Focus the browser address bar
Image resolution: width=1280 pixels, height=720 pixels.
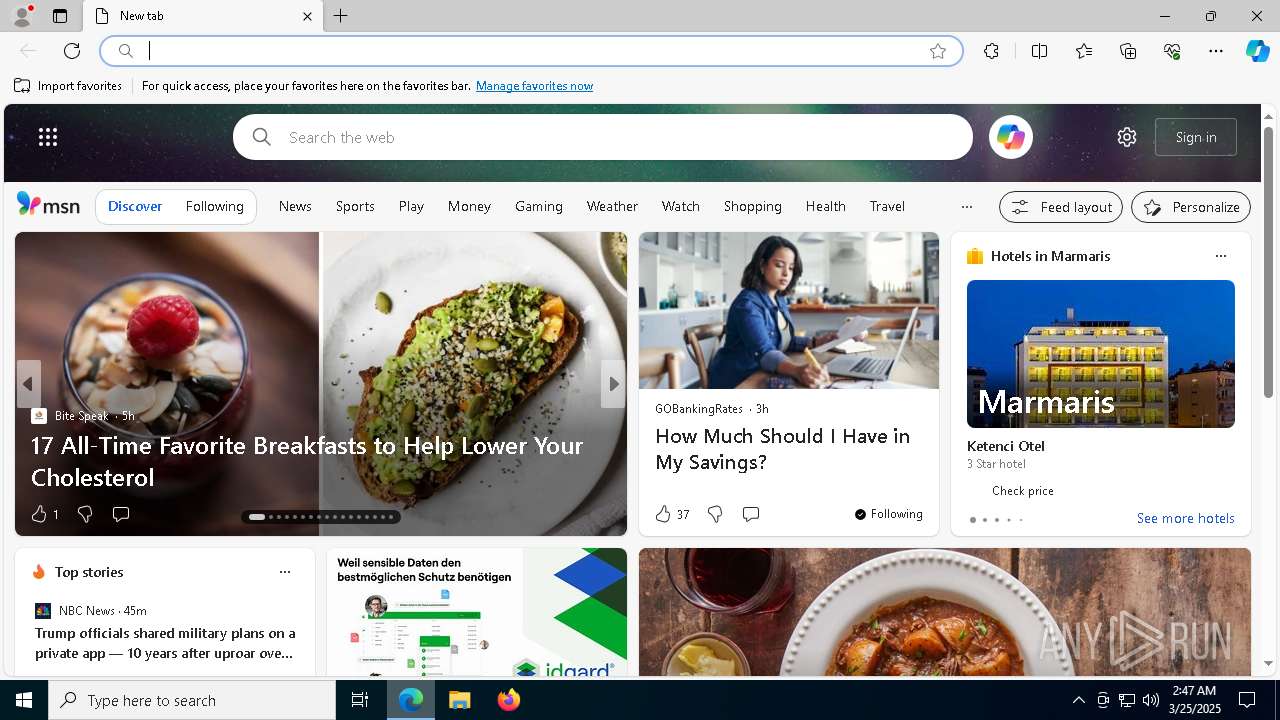pyautogui.click(x=531, y=51)
